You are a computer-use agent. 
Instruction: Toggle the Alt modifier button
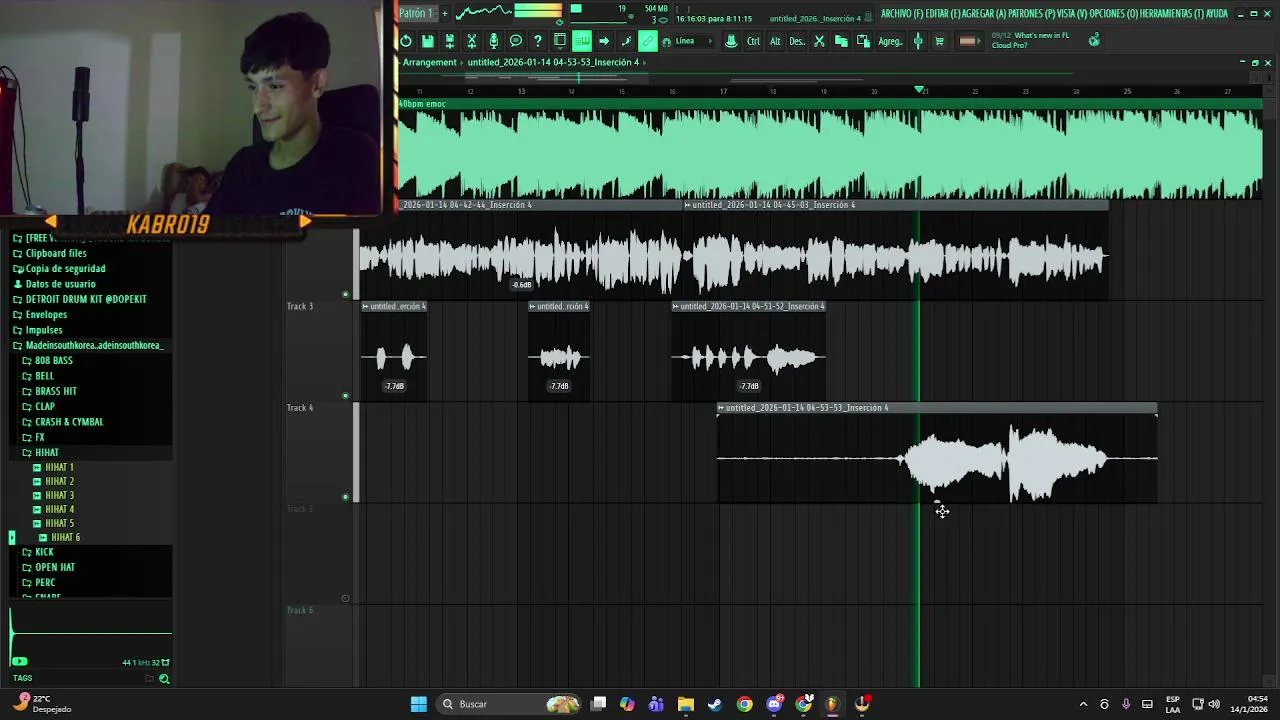[x=775, y=41]
